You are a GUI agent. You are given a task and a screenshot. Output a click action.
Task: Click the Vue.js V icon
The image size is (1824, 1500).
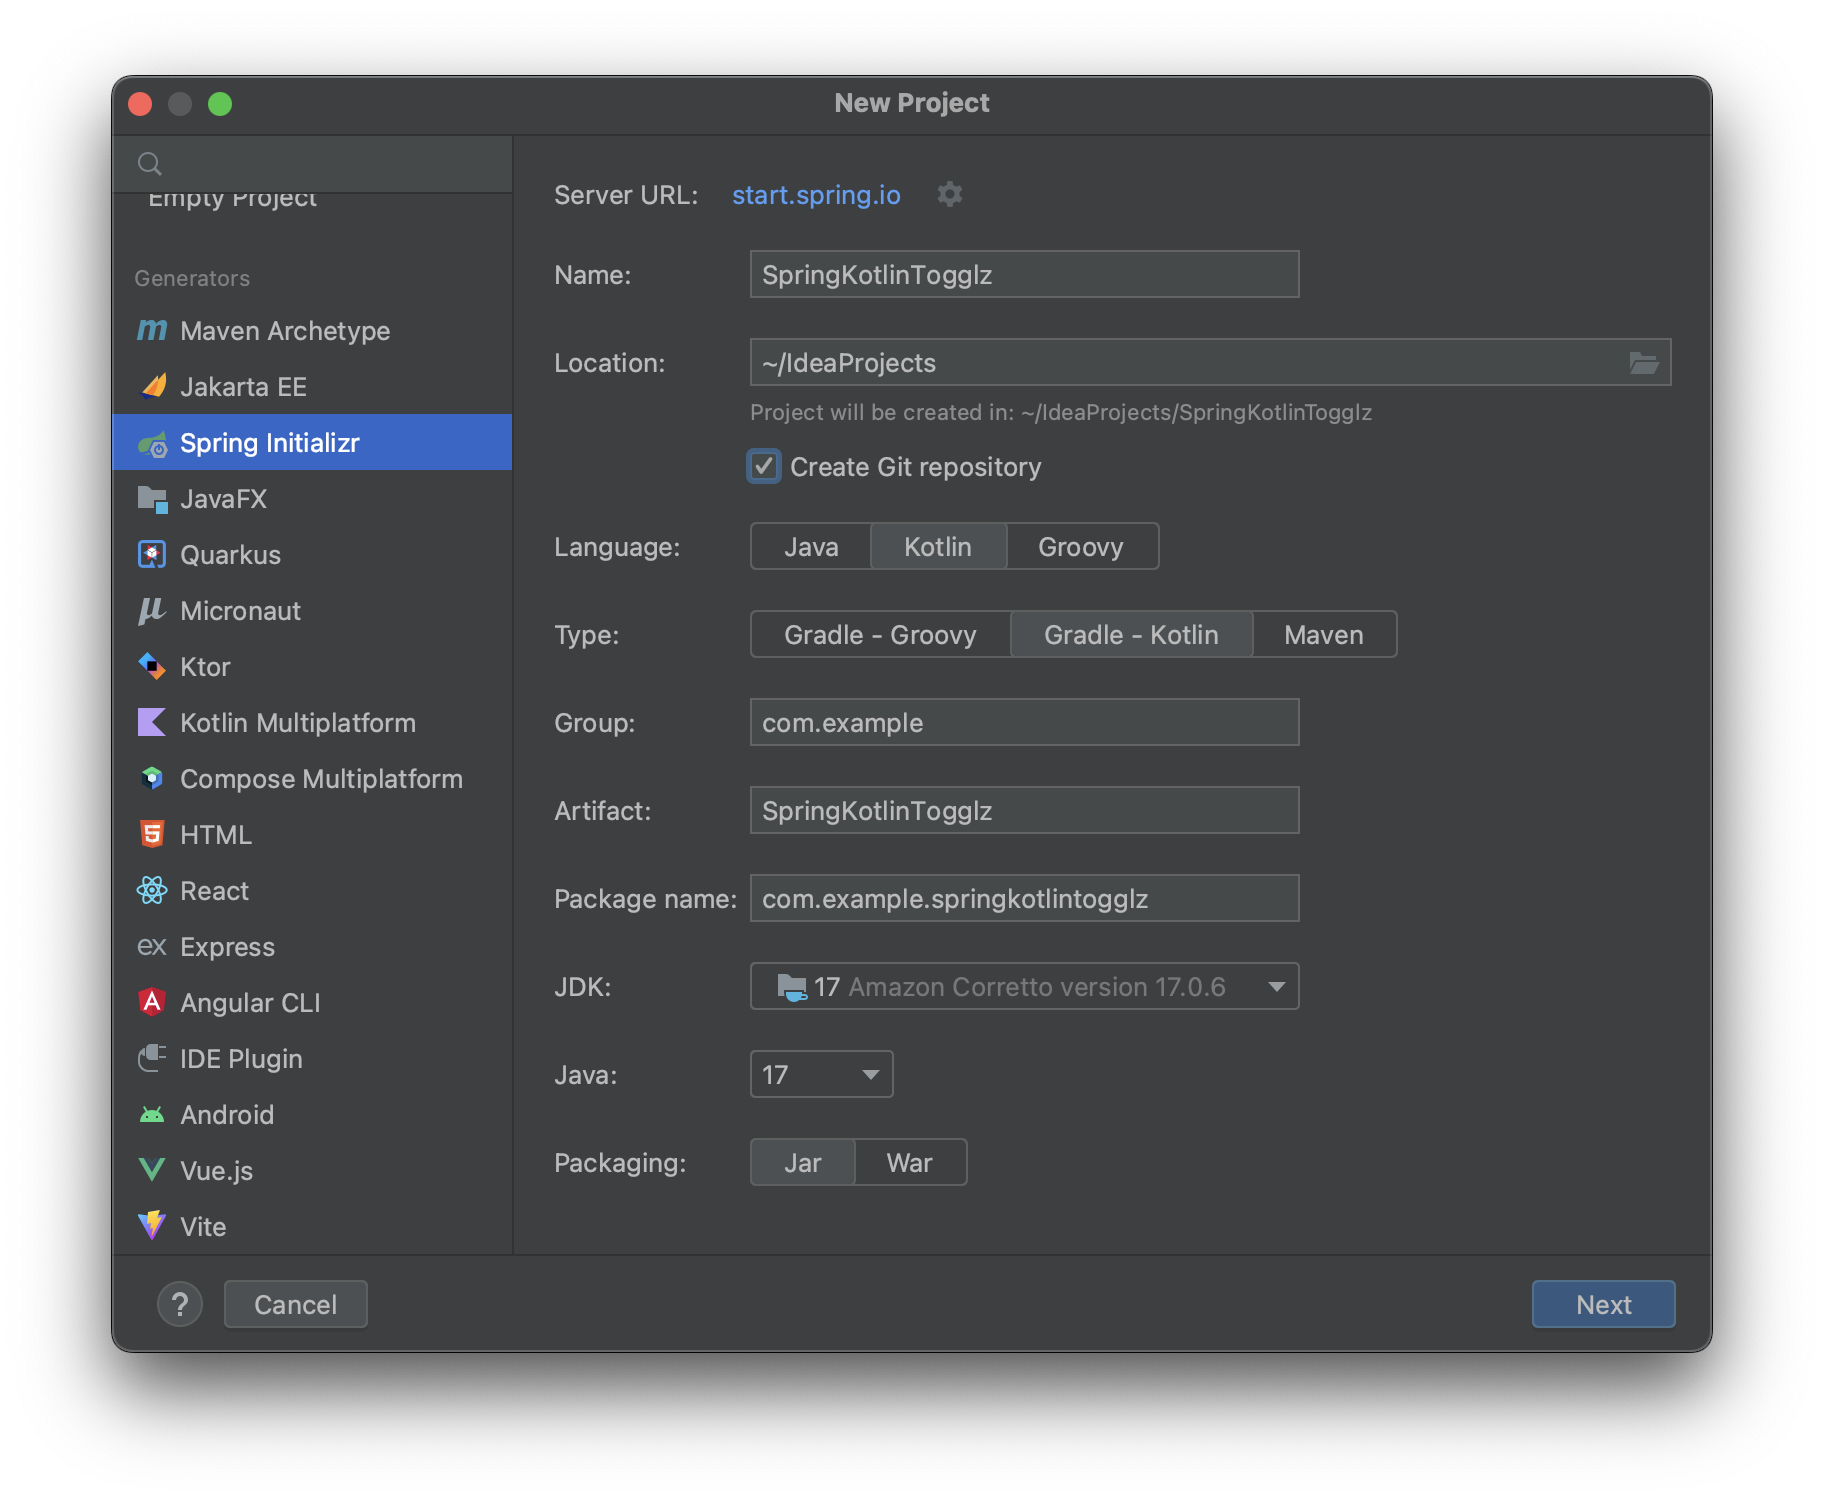152,1170
